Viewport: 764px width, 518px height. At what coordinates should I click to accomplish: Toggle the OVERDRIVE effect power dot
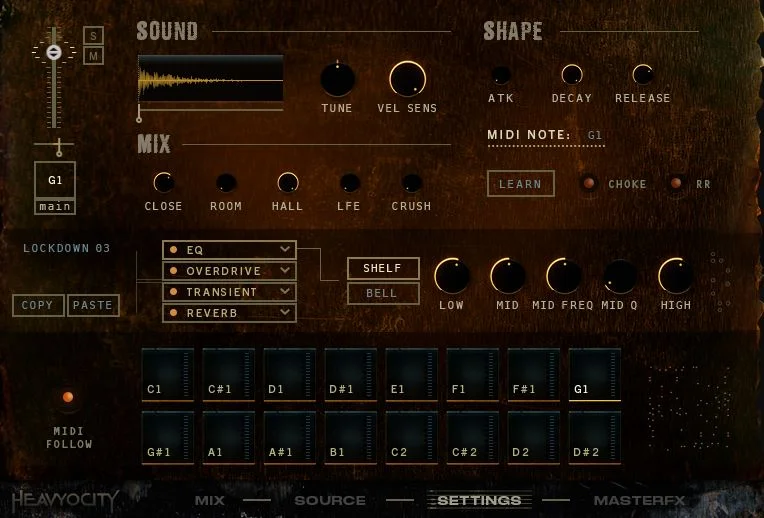coord(173,270)
